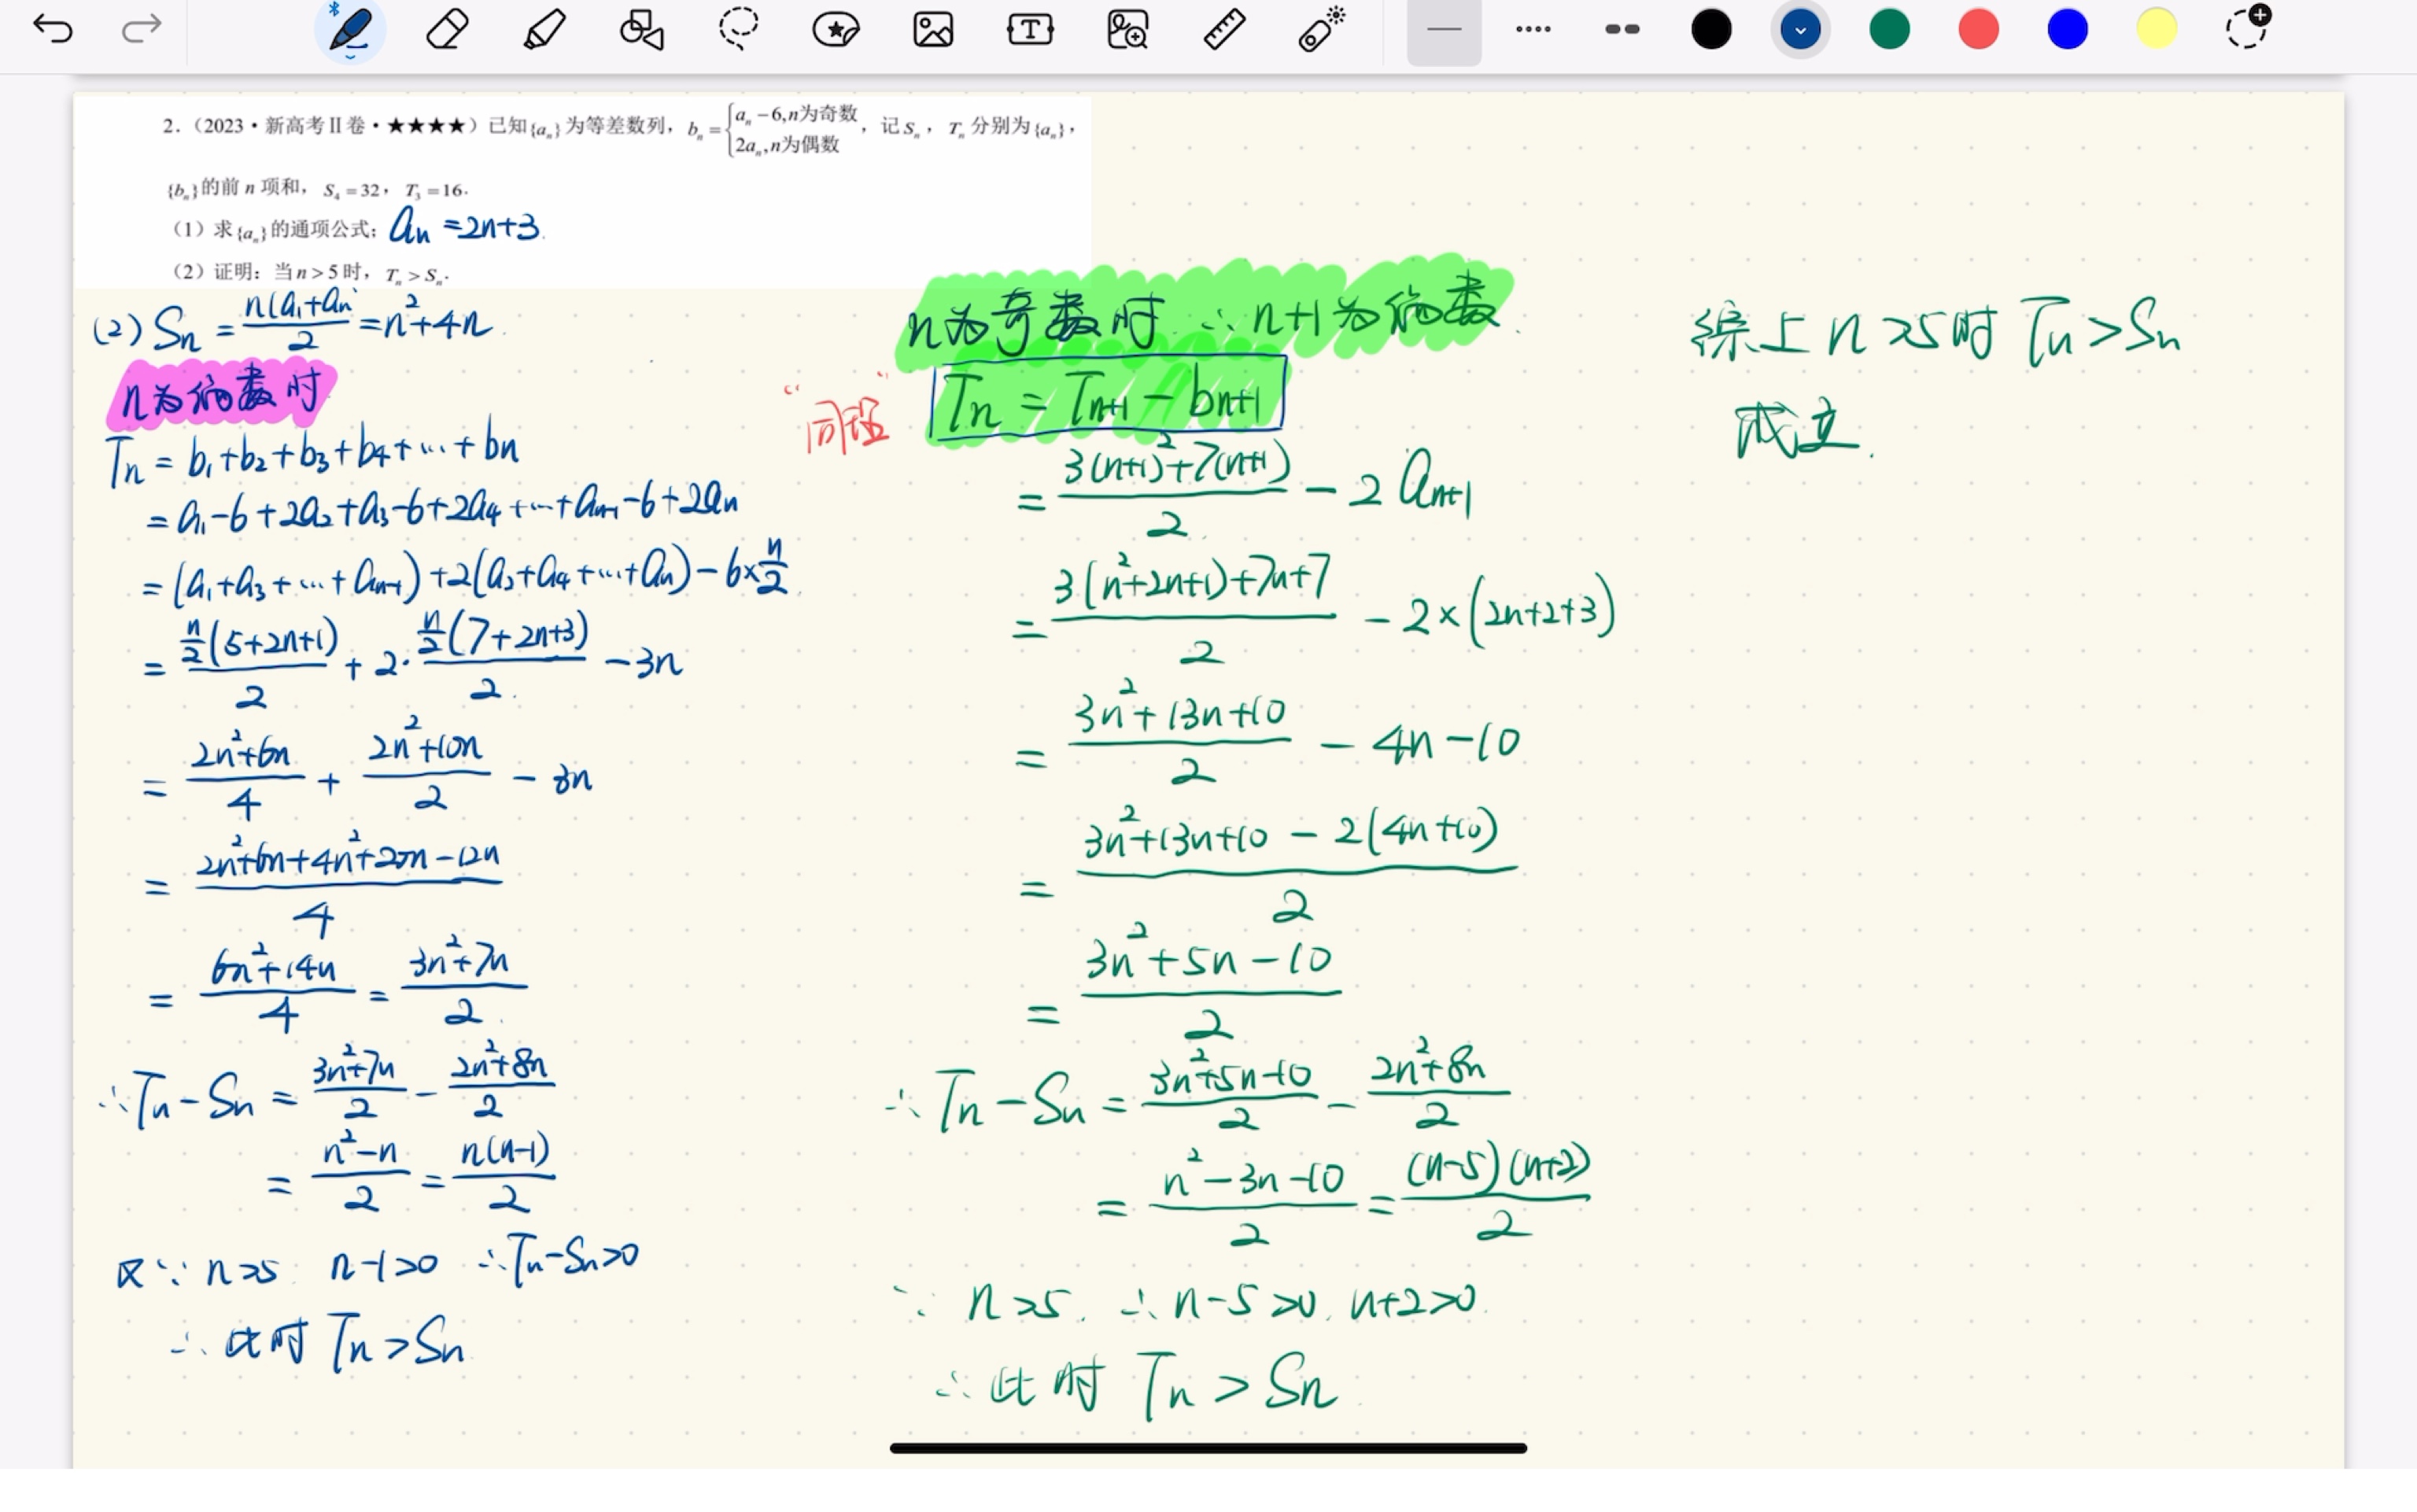Pick the green color swatch

1889,29
